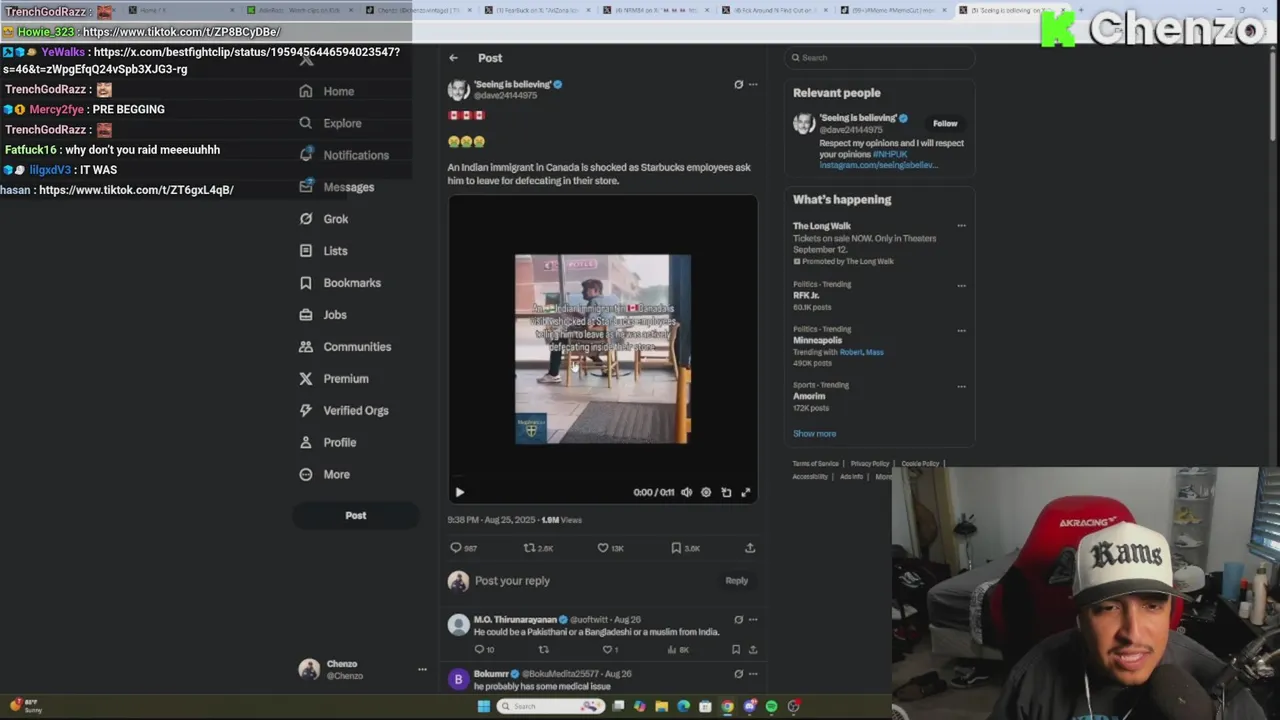The image size is (1280, 720).
Task: Open more options for Minneapolis trend
Action: [961, 330]
